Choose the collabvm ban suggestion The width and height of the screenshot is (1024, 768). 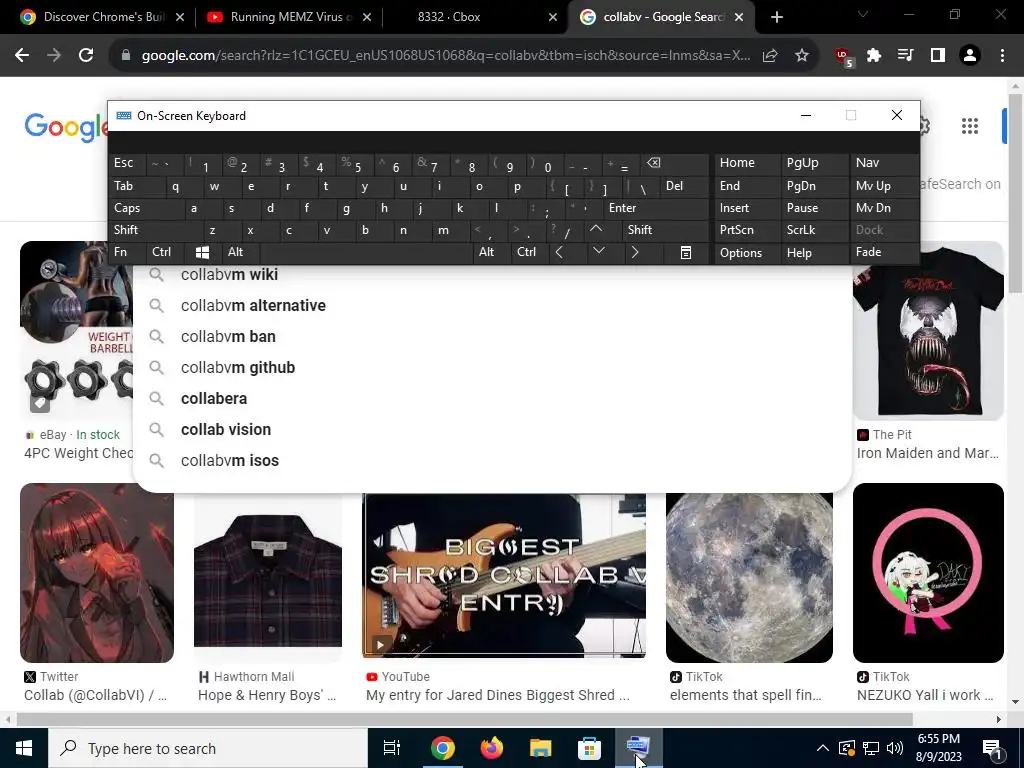[x=492, y=336]
